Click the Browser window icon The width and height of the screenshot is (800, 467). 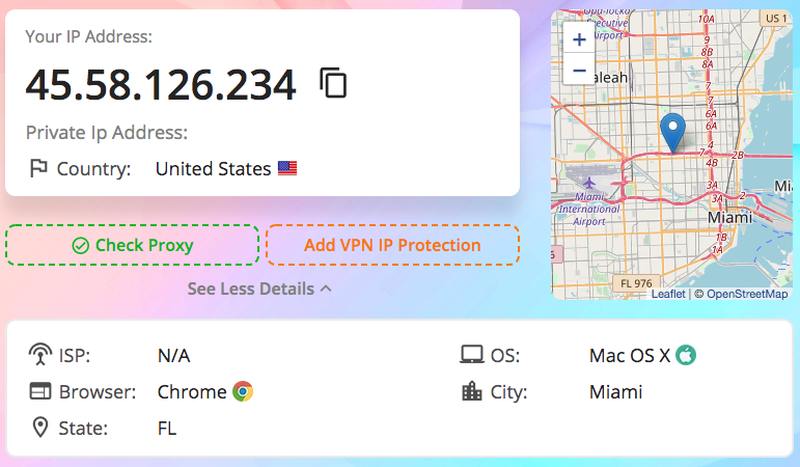click(40, 391)
